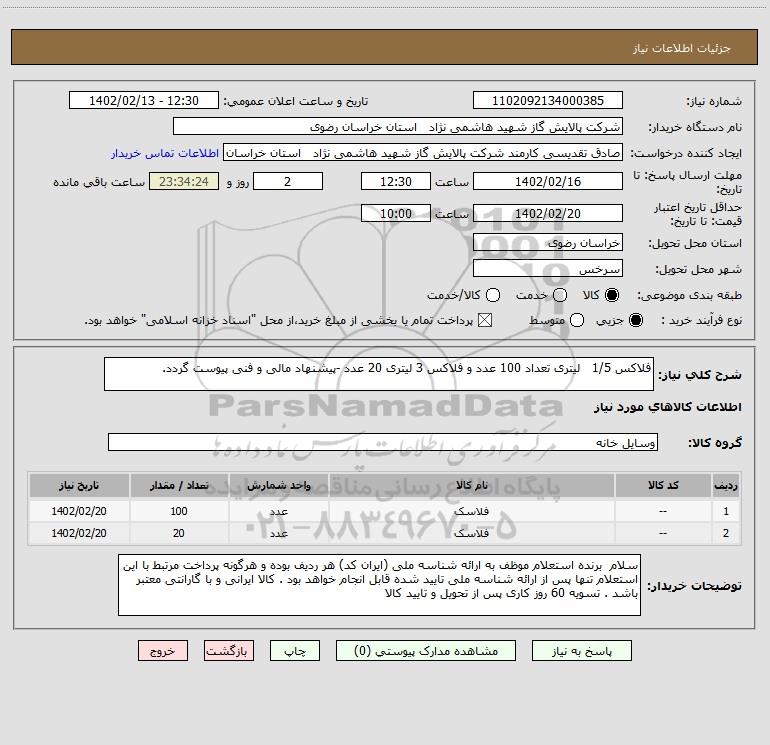Click the پاسخ به نیاز button
This screenshot has width=770, height=745.
tap(581, 651)
